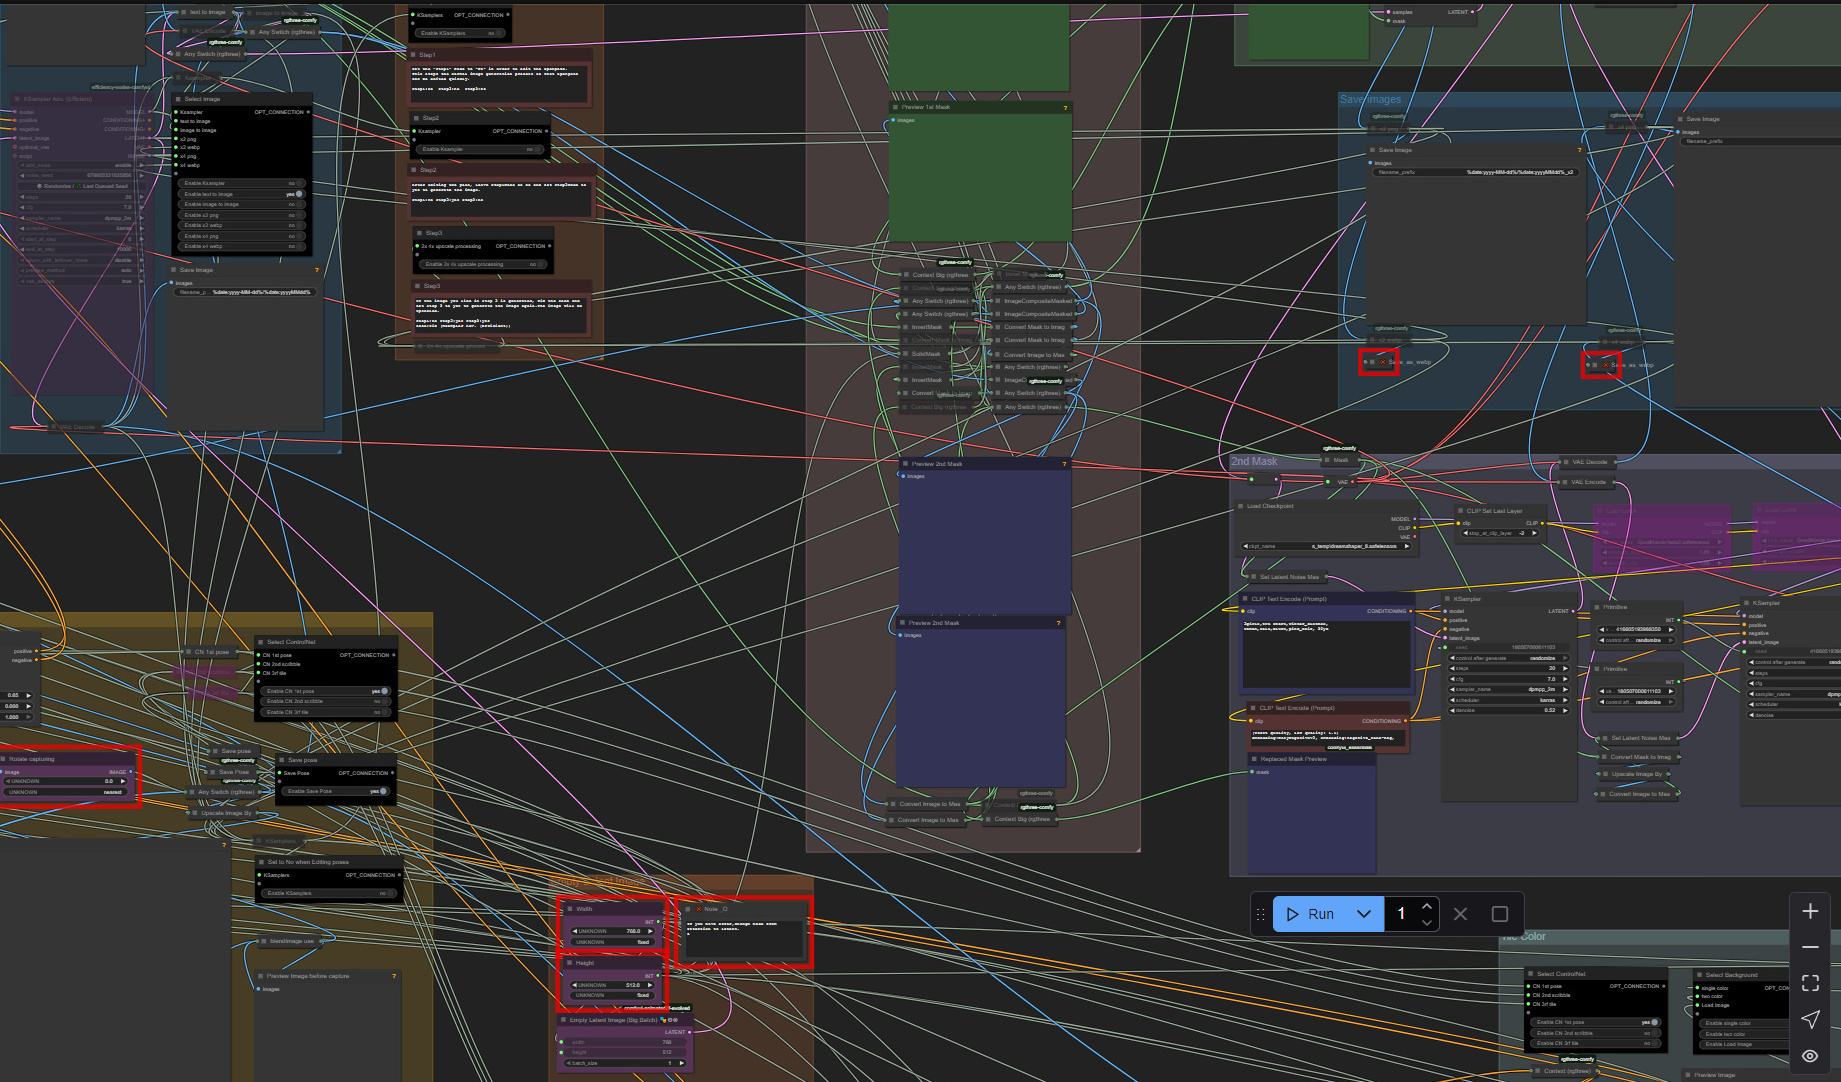Collapse the Preview 1st Mask node dot
The image size is (1841, 1082).
(x=895, y=107)
